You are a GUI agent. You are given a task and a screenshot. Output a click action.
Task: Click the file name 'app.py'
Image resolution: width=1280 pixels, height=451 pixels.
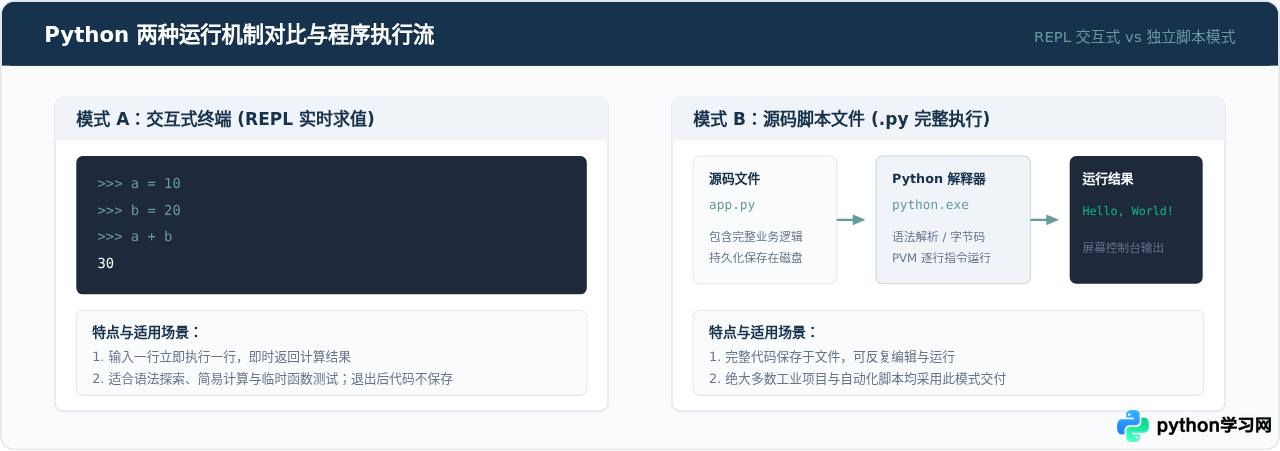pos(732,205)
